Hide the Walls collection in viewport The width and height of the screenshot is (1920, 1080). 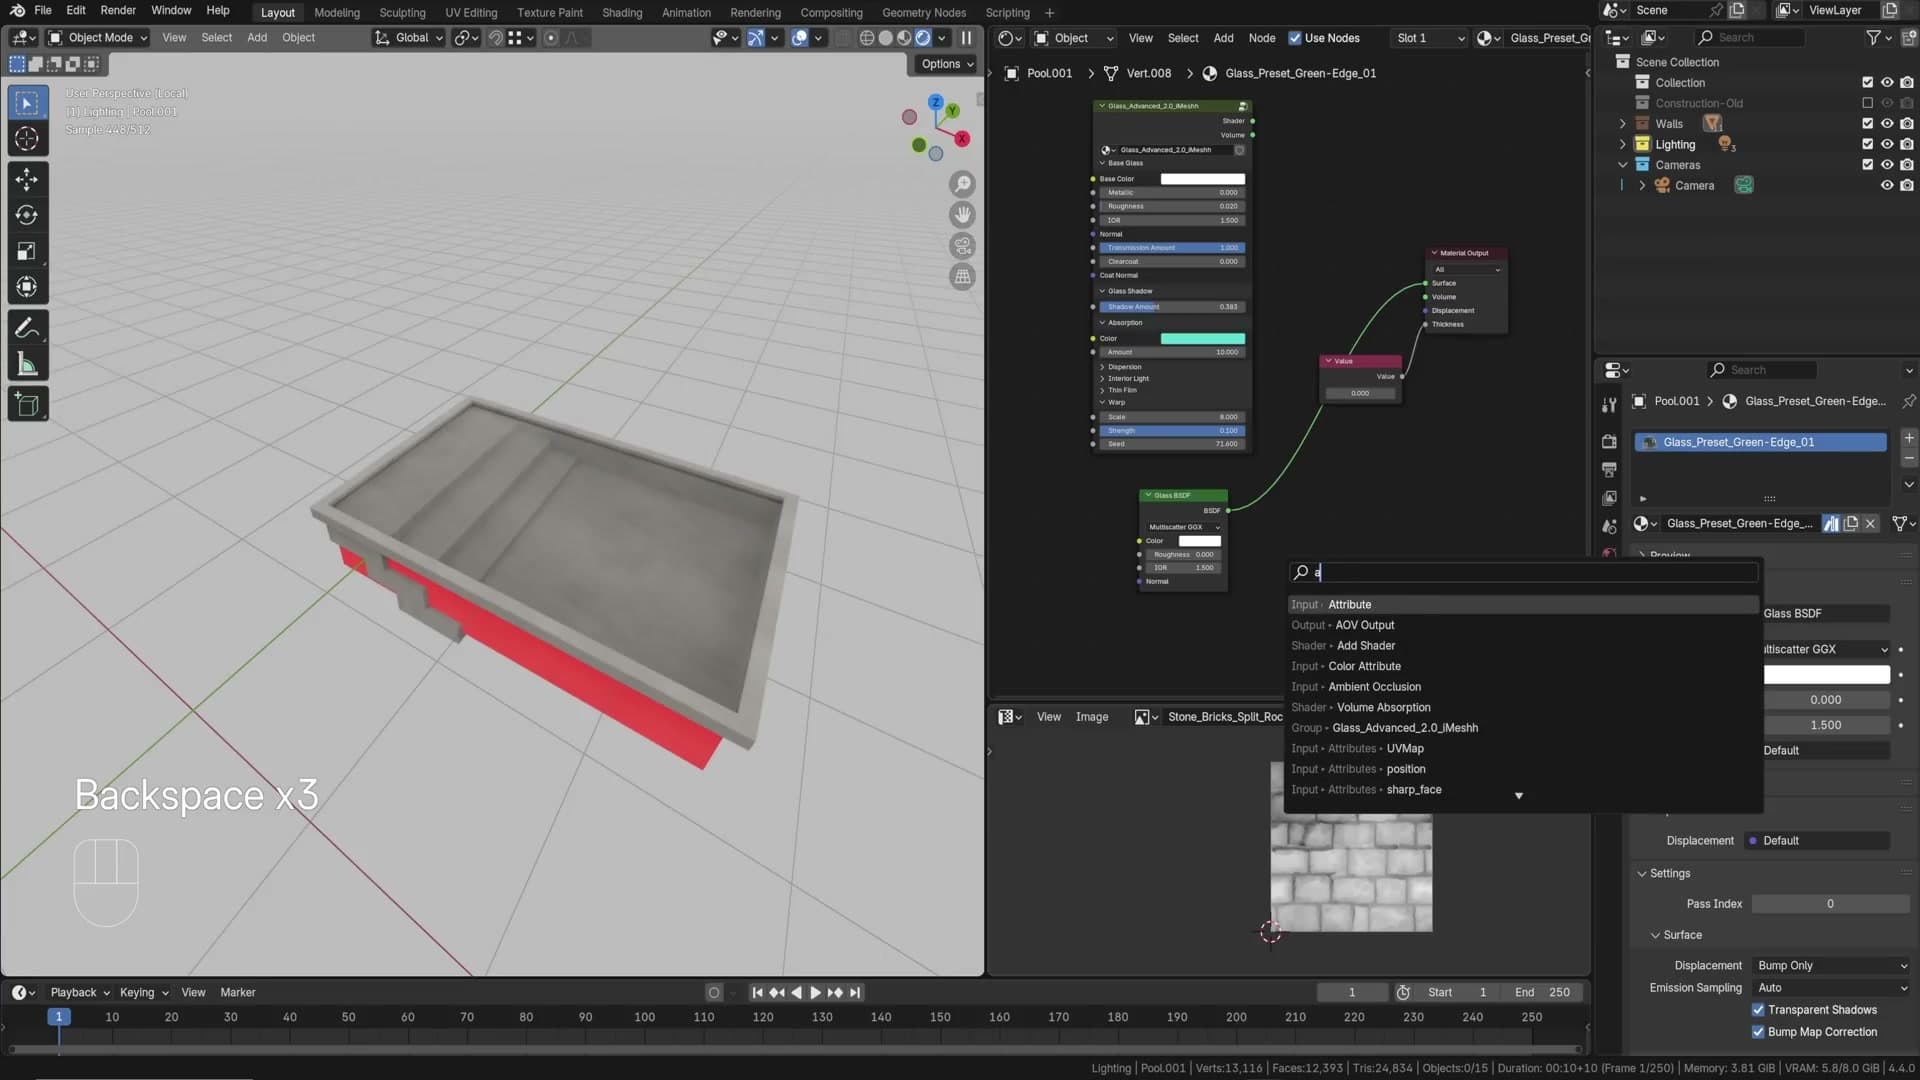point(1887,124)
